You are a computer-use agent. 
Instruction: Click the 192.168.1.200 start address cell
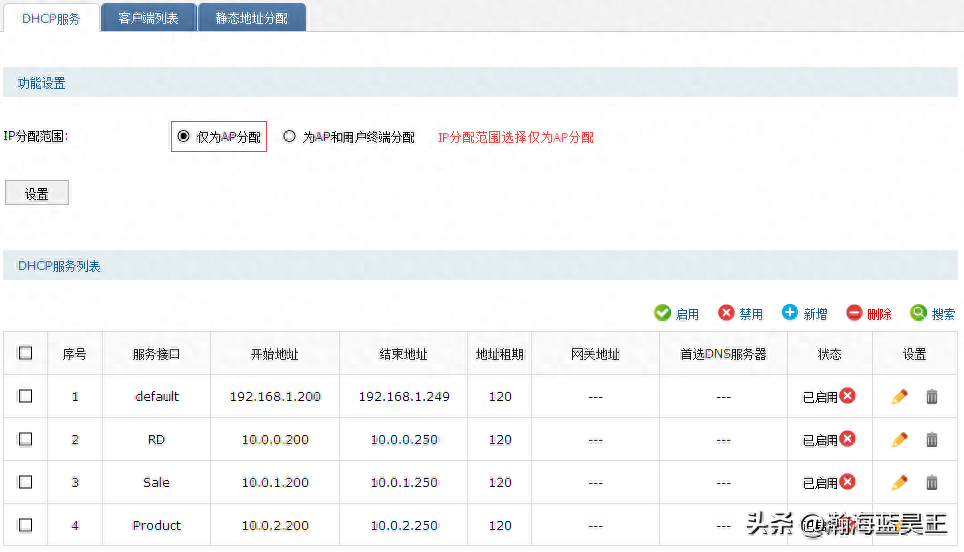(275, 396)
